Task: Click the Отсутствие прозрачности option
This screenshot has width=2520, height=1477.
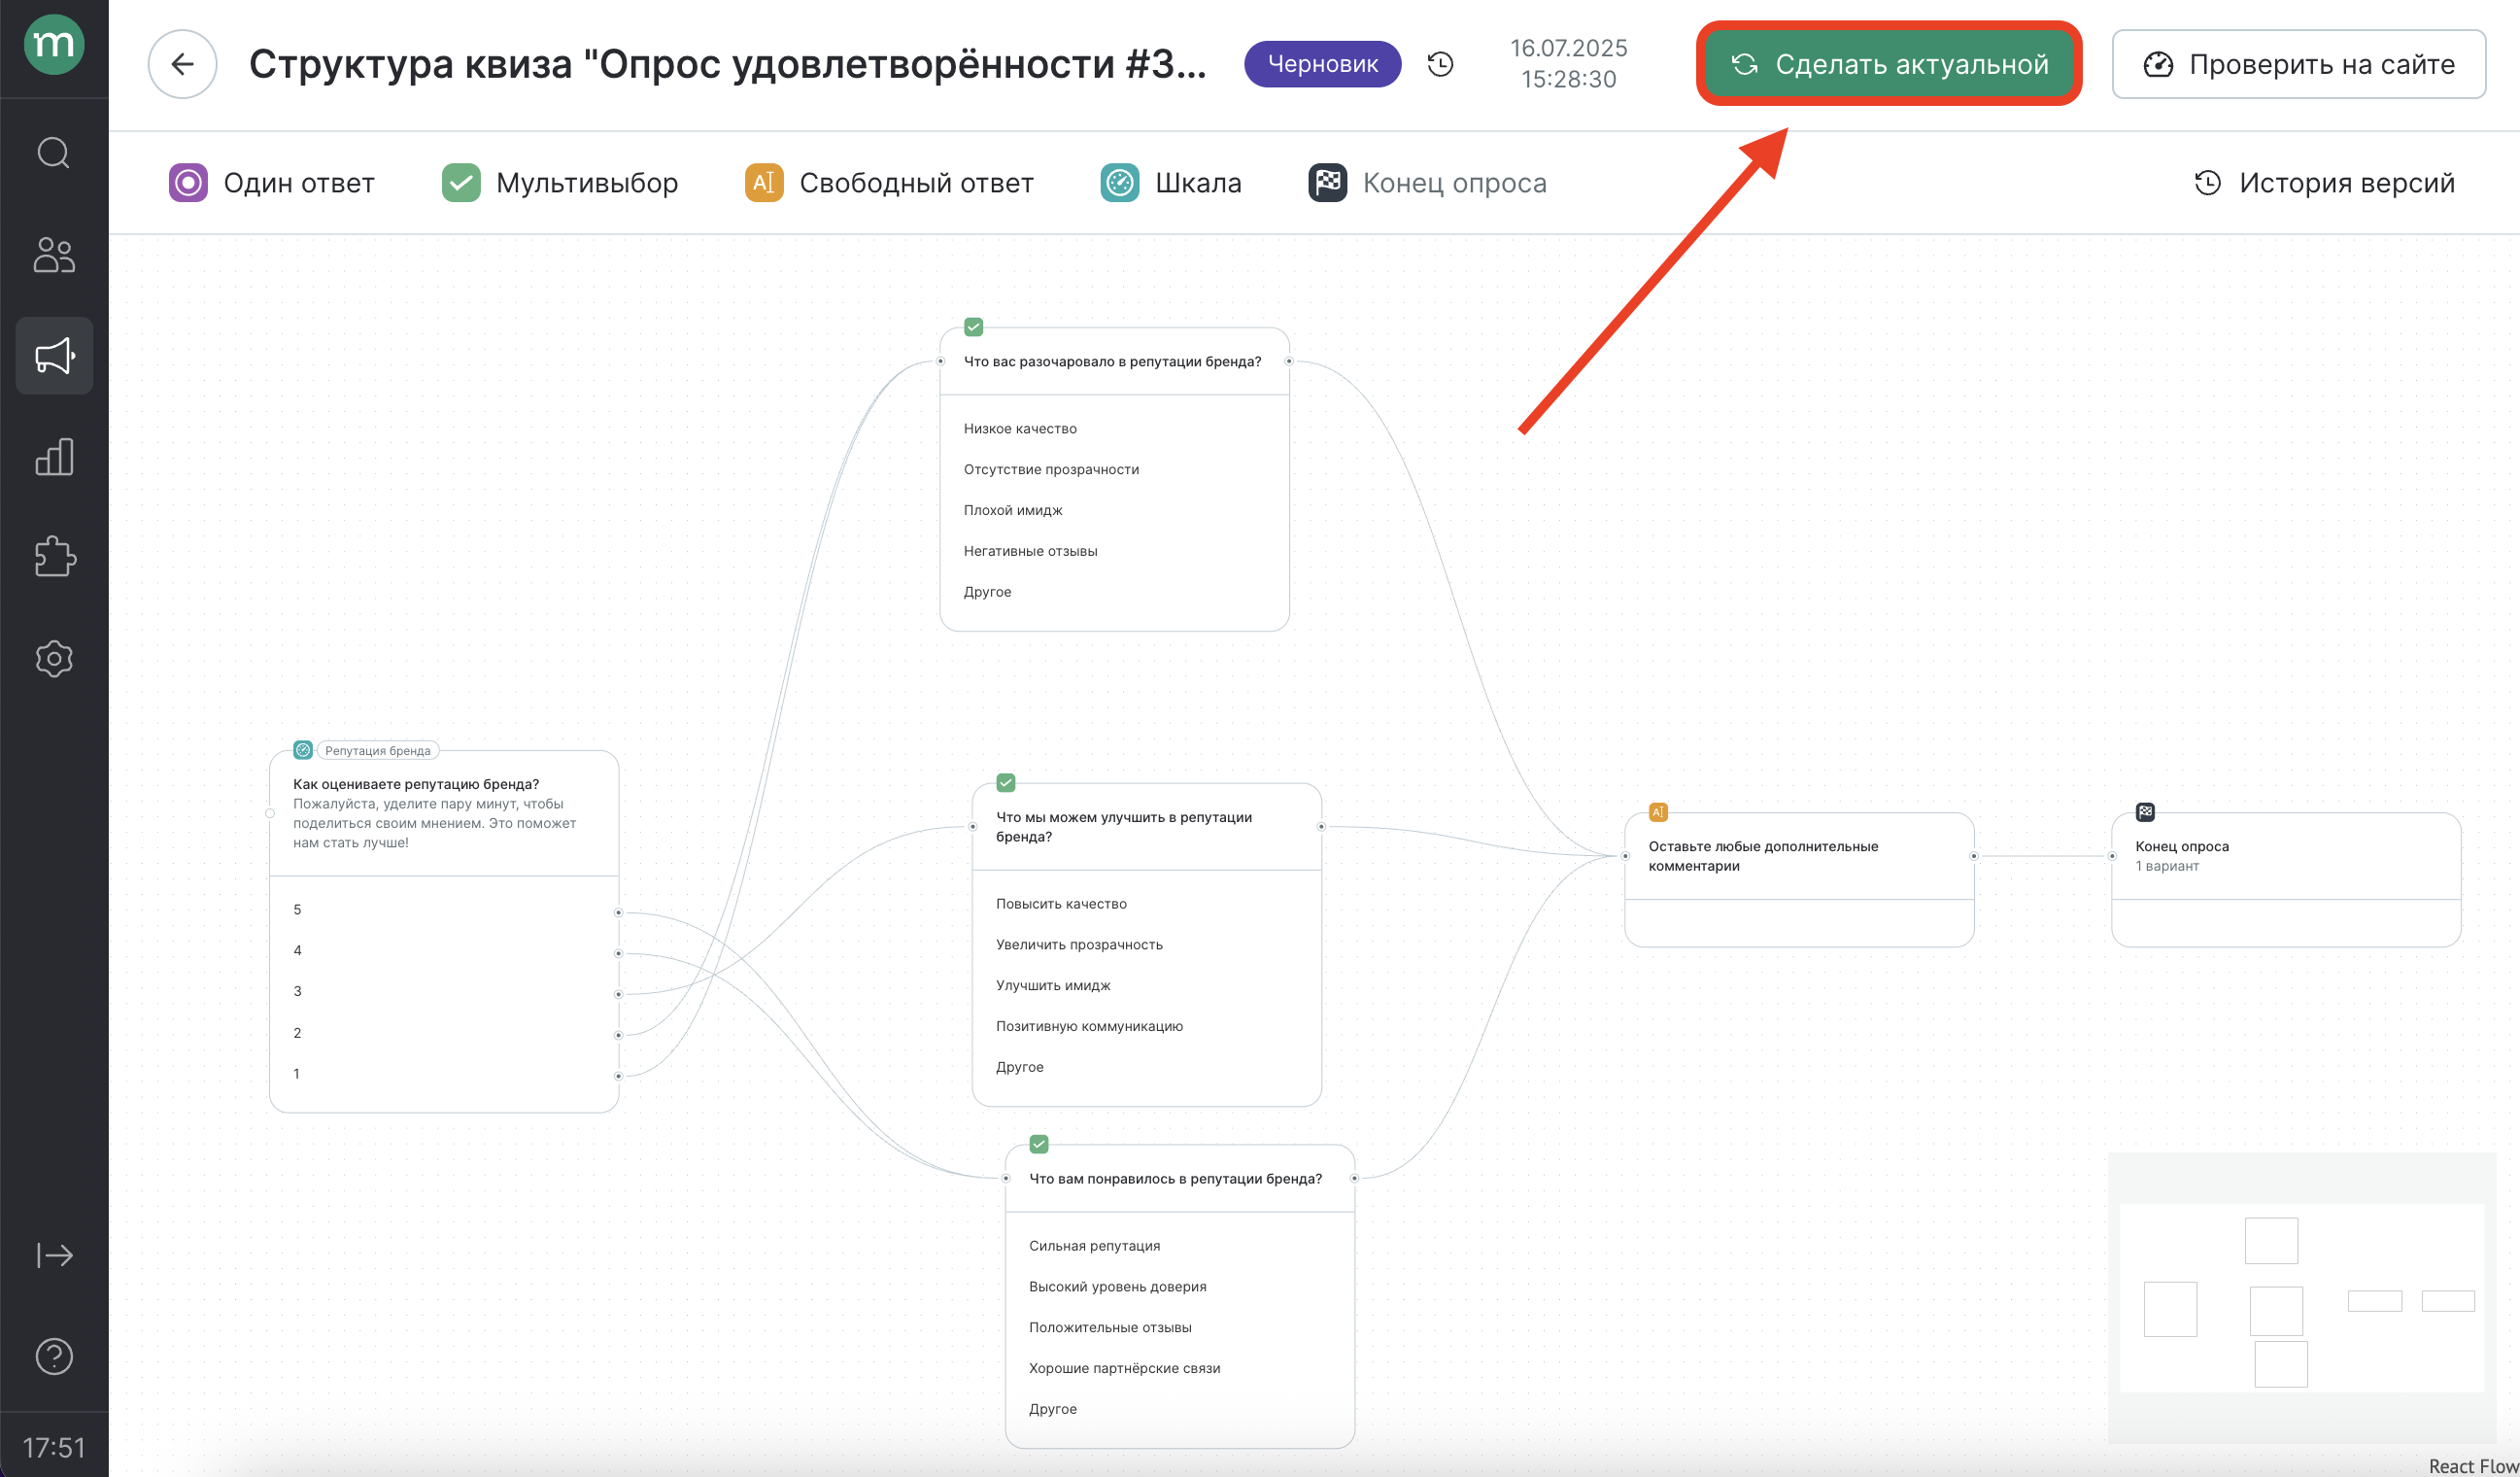Action: 1051,469
